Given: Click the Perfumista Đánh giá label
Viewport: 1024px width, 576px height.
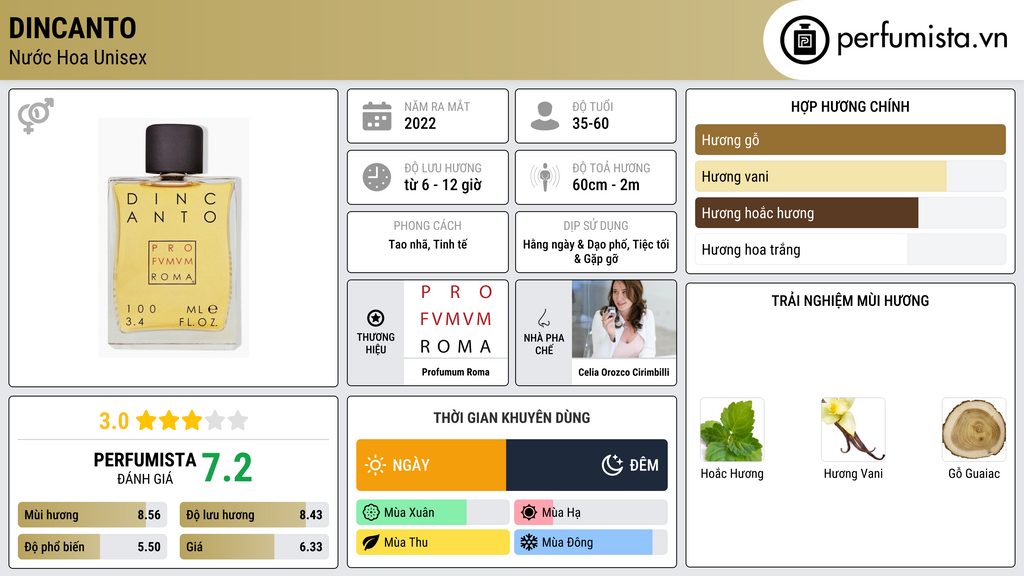Looking at the screenshot, I should point(145,468).
